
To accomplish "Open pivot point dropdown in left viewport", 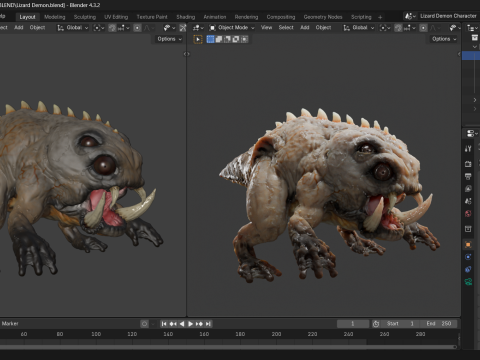I will (99, 28).
